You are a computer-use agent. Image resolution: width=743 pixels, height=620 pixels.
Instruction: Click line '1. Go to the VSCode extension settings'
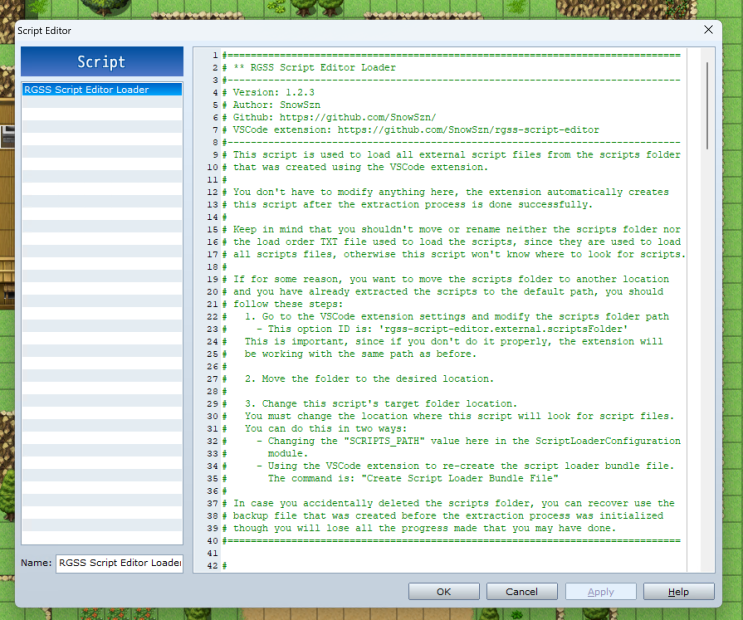pyautogui.click(x=445, y=316)
